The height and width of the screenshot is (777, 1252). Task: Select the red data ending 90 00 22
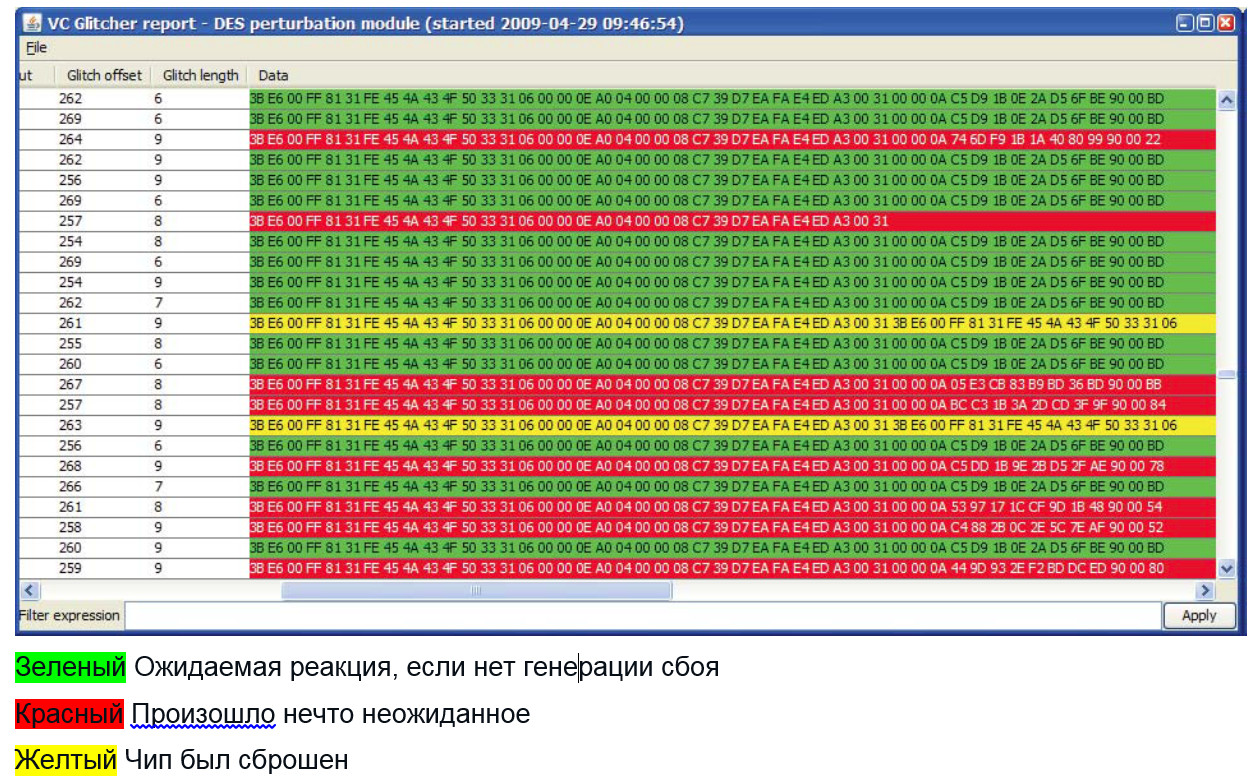[x=733, y=139]
